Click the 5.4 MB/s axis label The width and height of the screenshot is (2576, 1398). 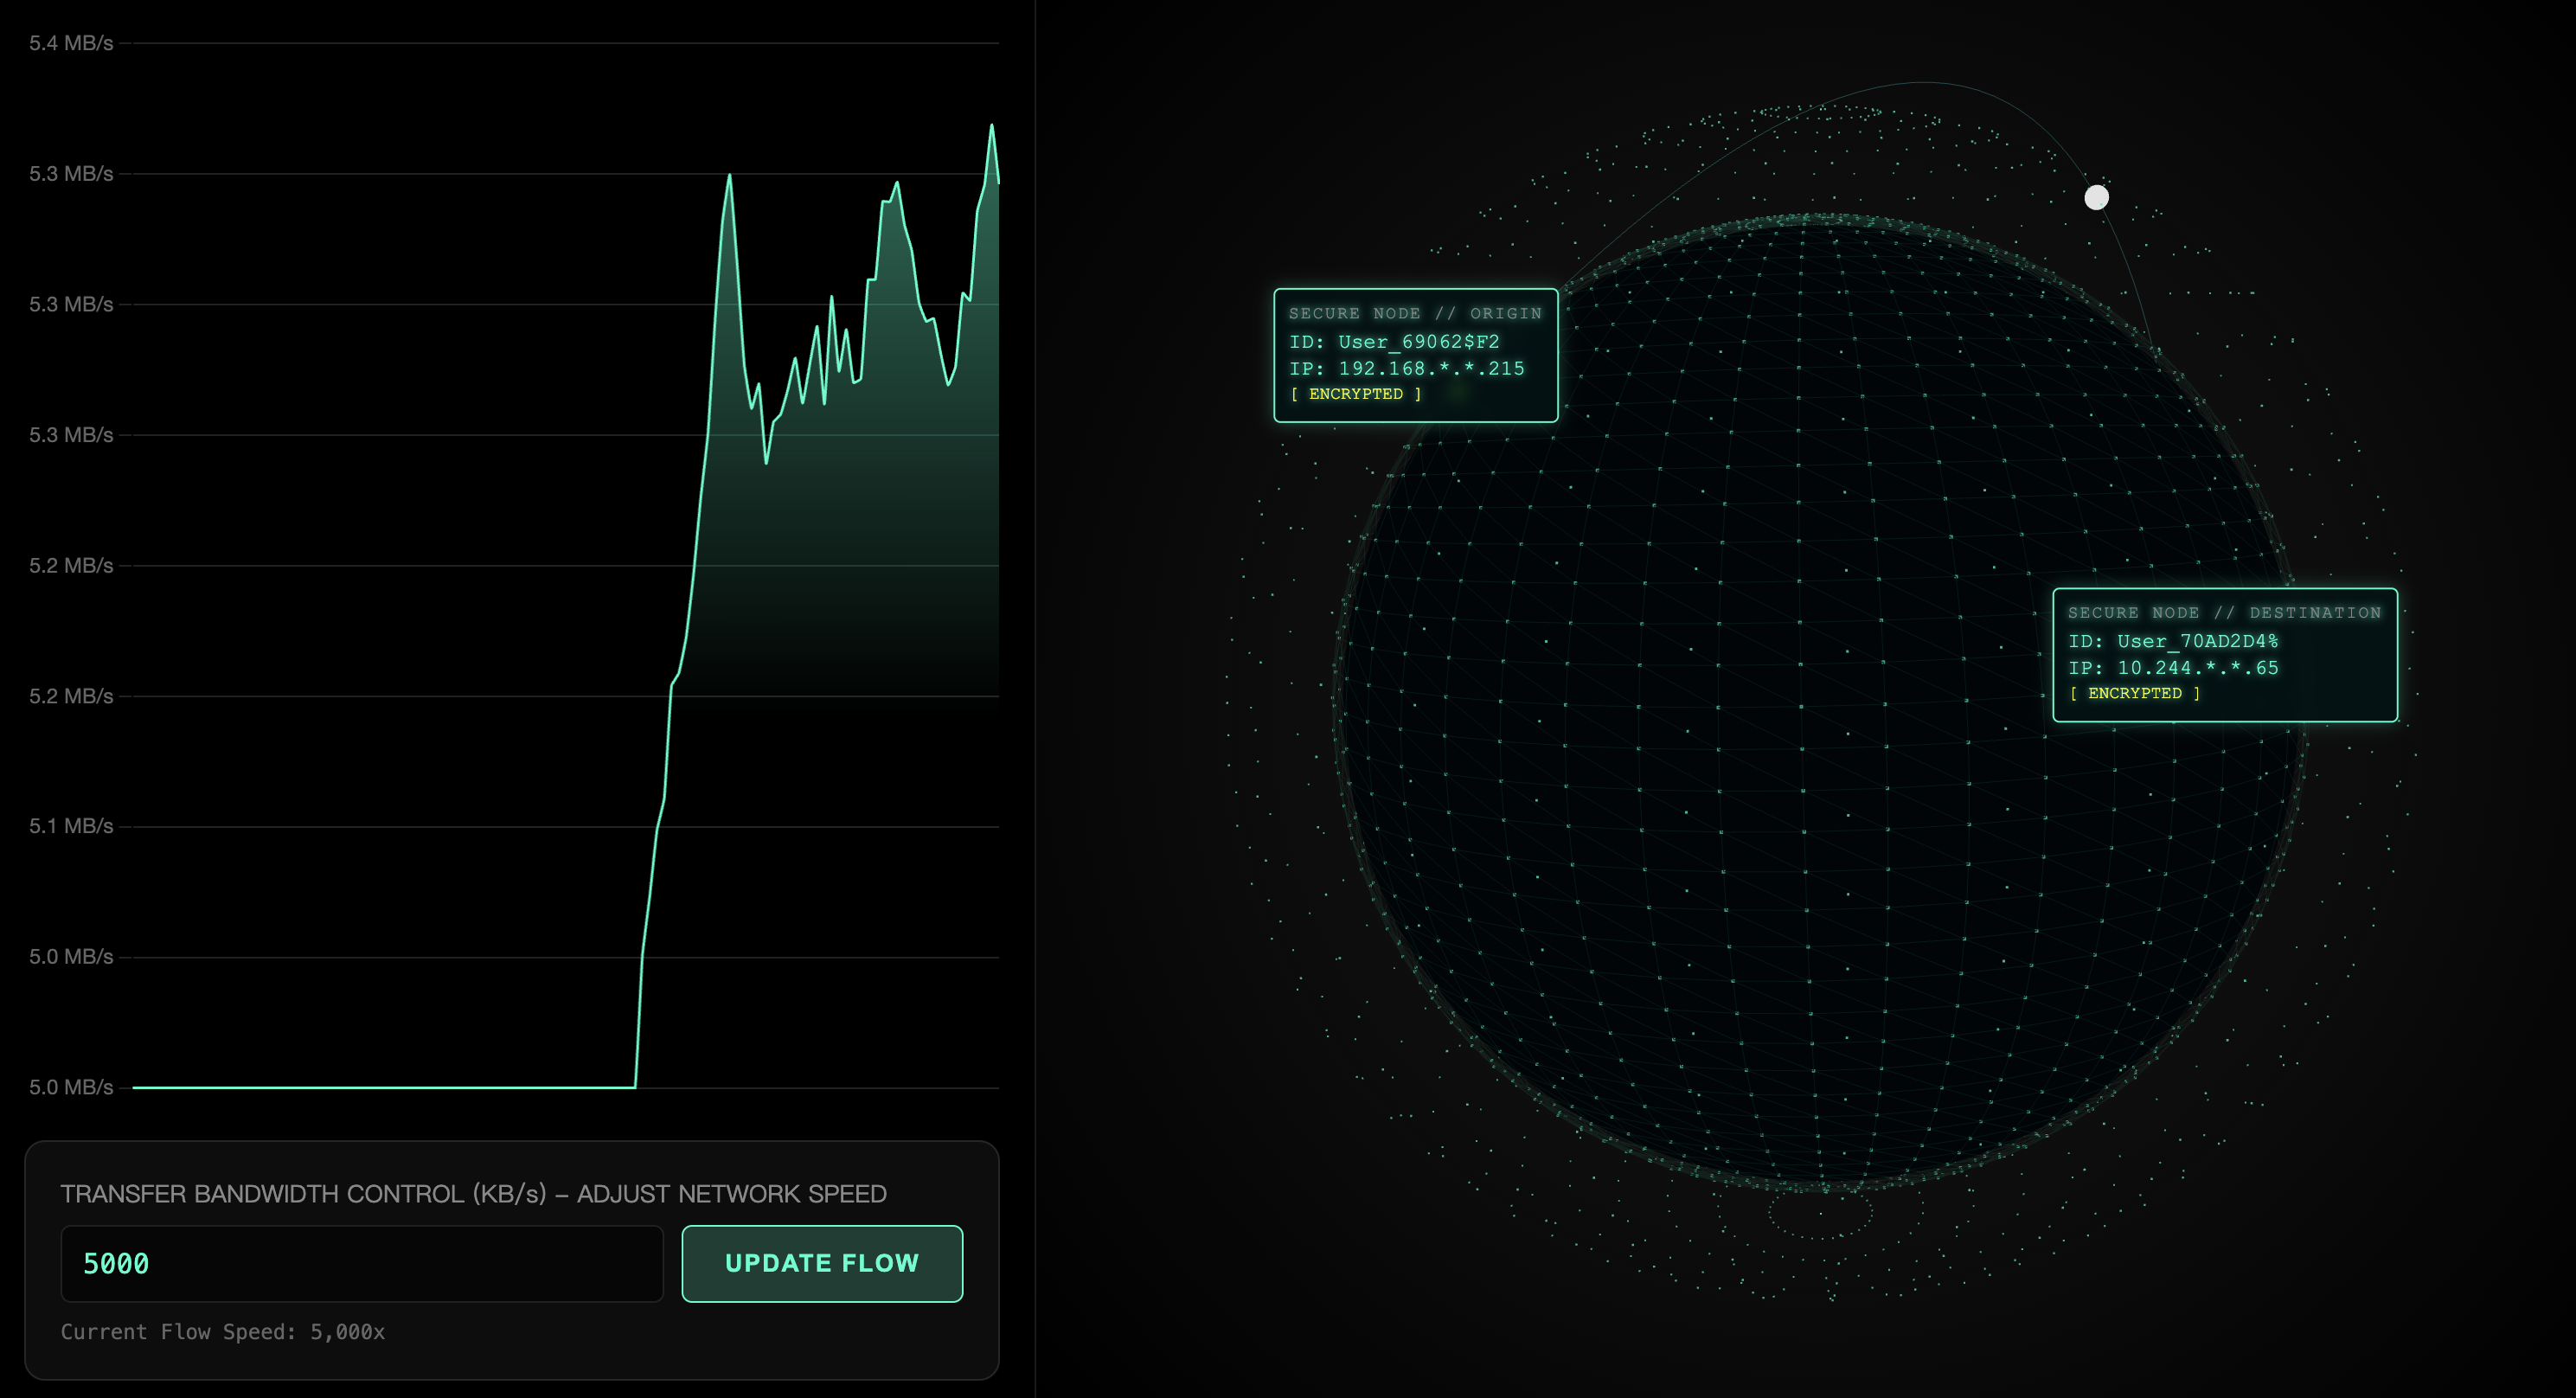[71, 43]
